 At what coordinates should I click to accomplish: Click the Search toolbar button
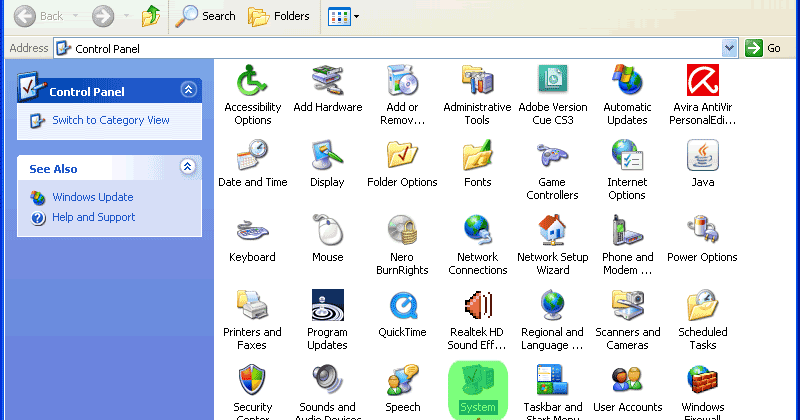(x=205, y=16)
